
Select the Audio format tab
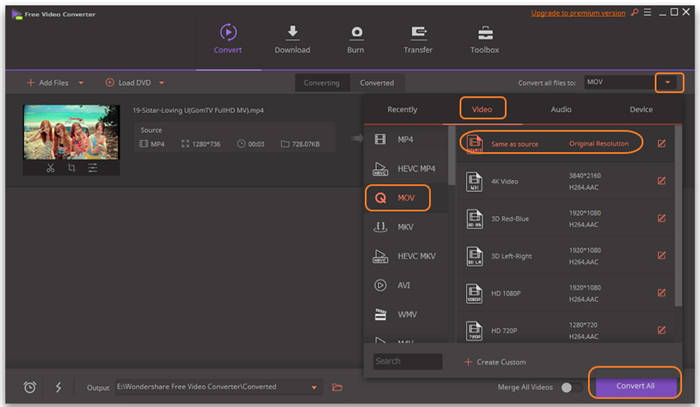pyautogui.click(x=561, y=109)
